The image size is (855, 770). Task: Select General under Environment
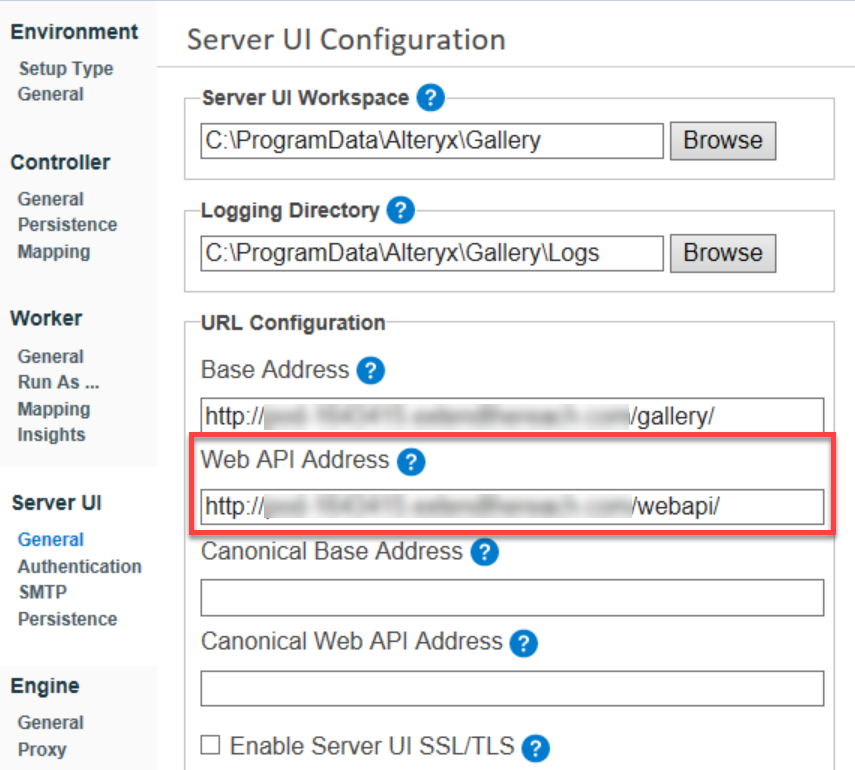pos(50,94)
